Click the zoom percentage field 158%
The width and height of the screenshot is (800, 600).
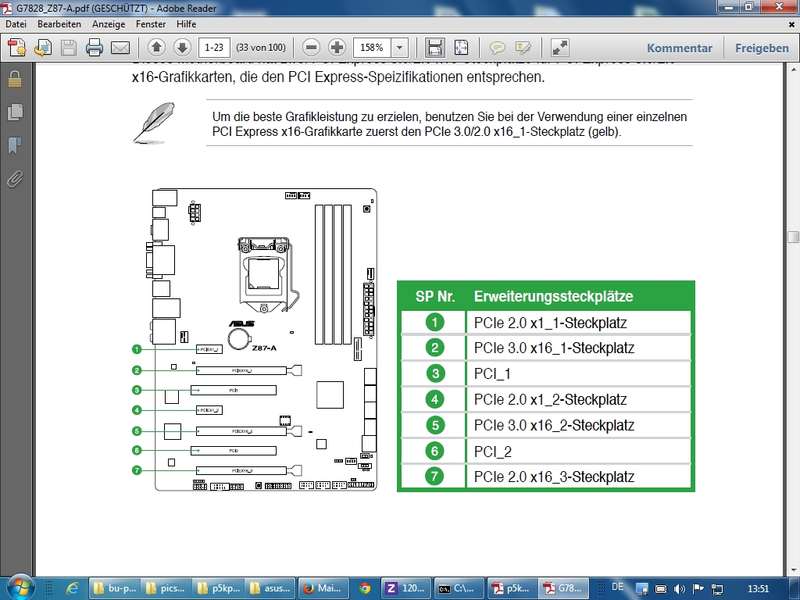click(372, 47)
